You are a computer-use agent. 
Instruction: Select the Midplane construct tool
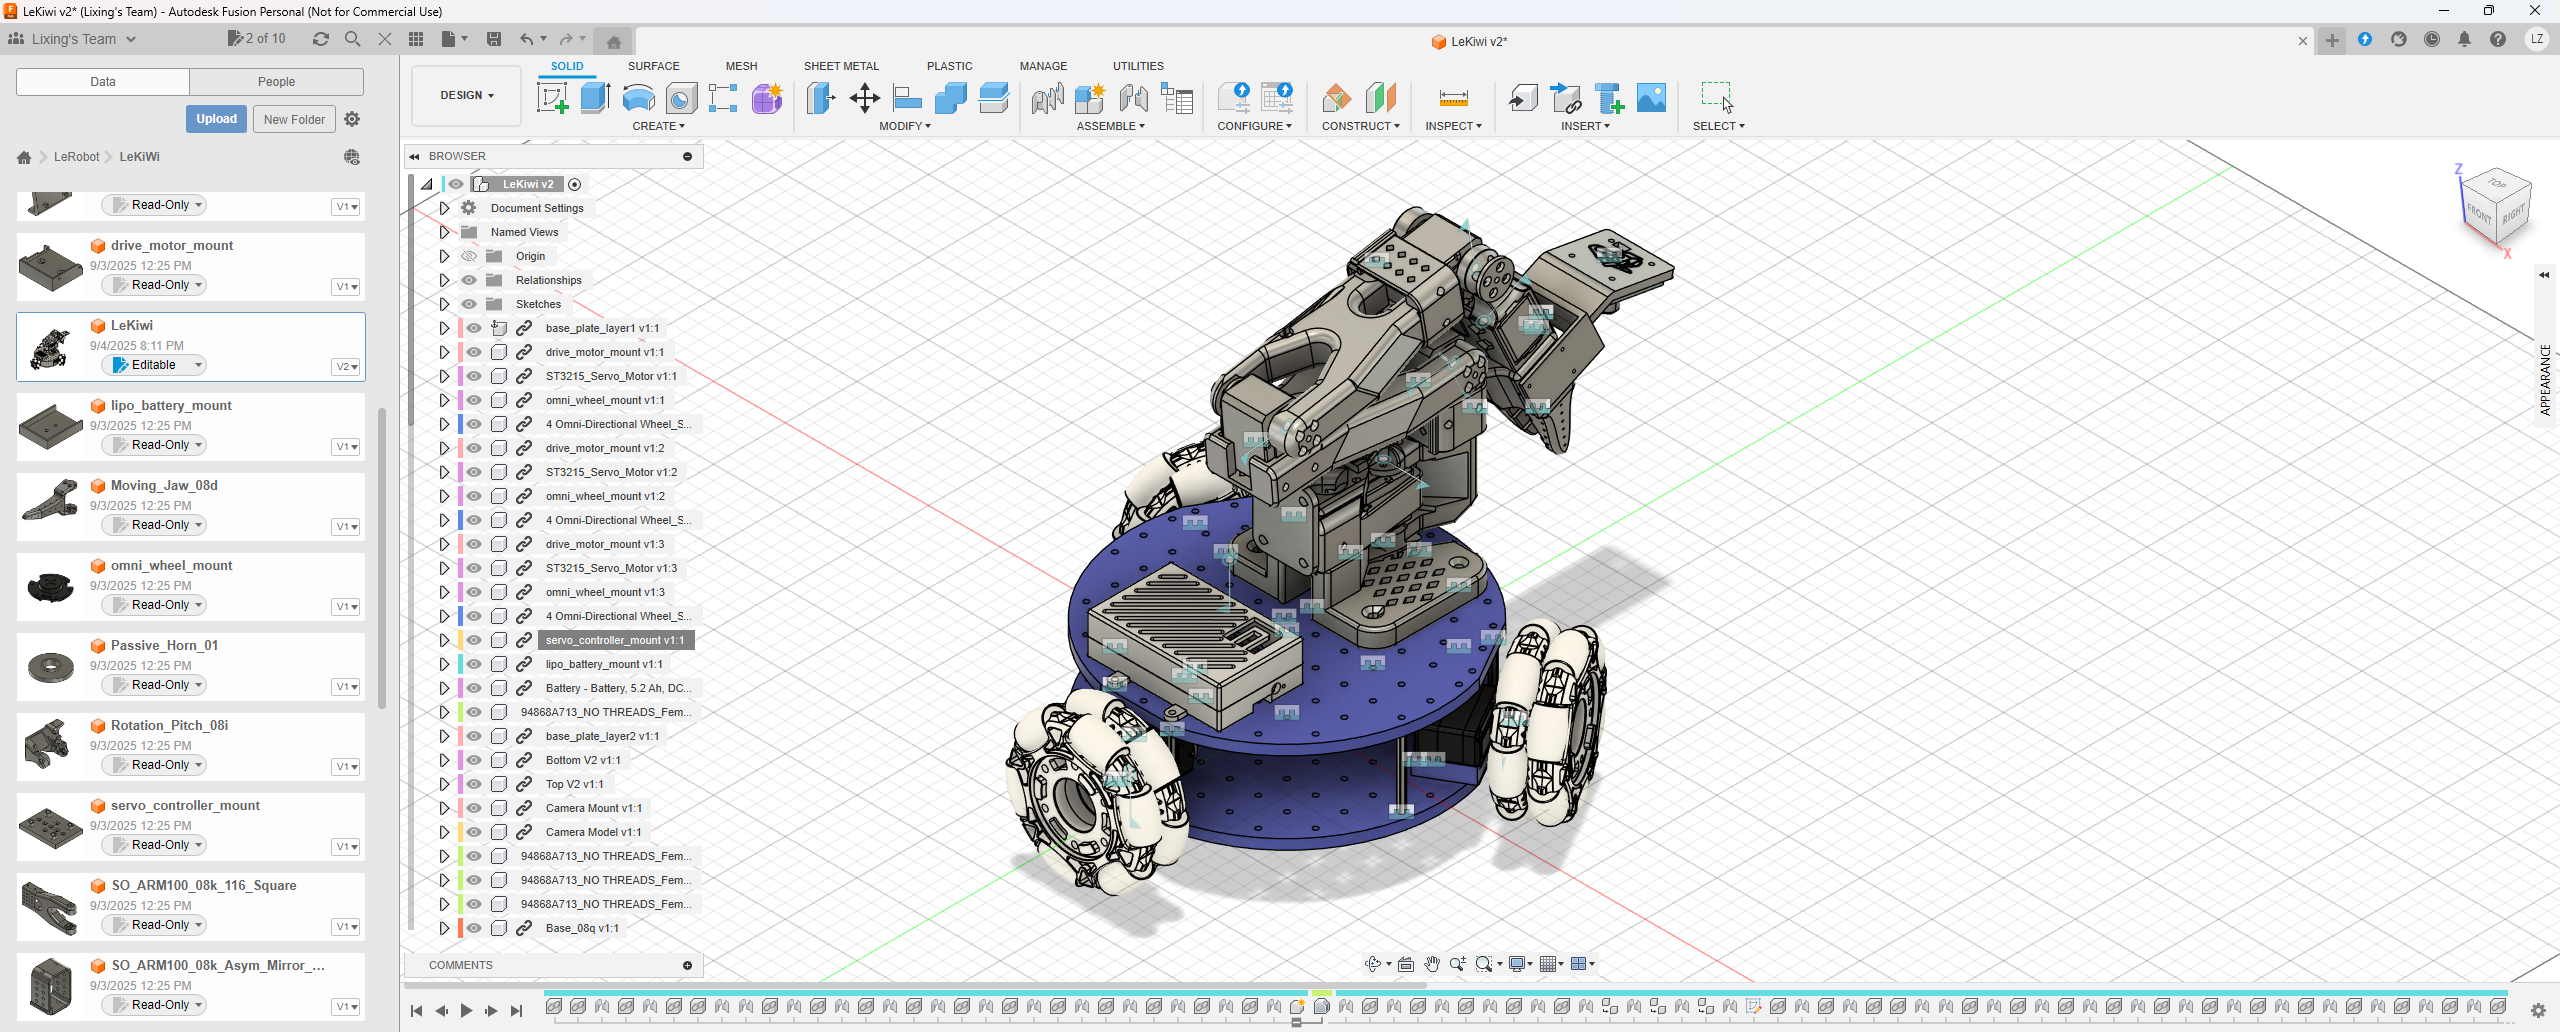(1380, 98)
